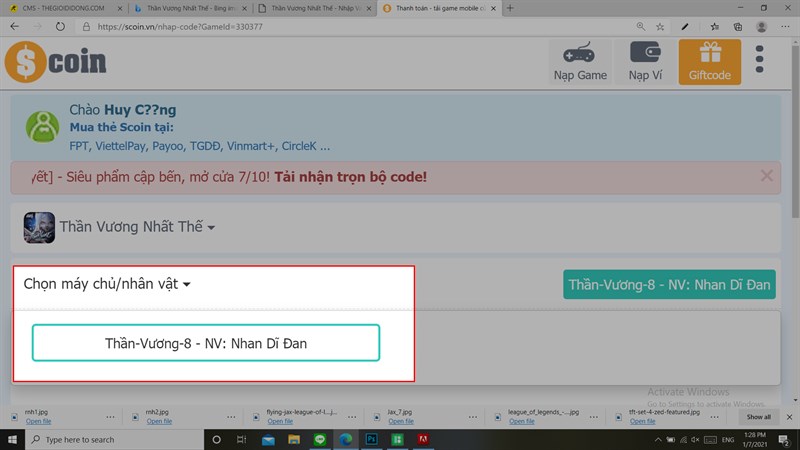The width and height of the screenshot is (800, 450).
Task: Add this page to favorites star
Action: point(660,27)
